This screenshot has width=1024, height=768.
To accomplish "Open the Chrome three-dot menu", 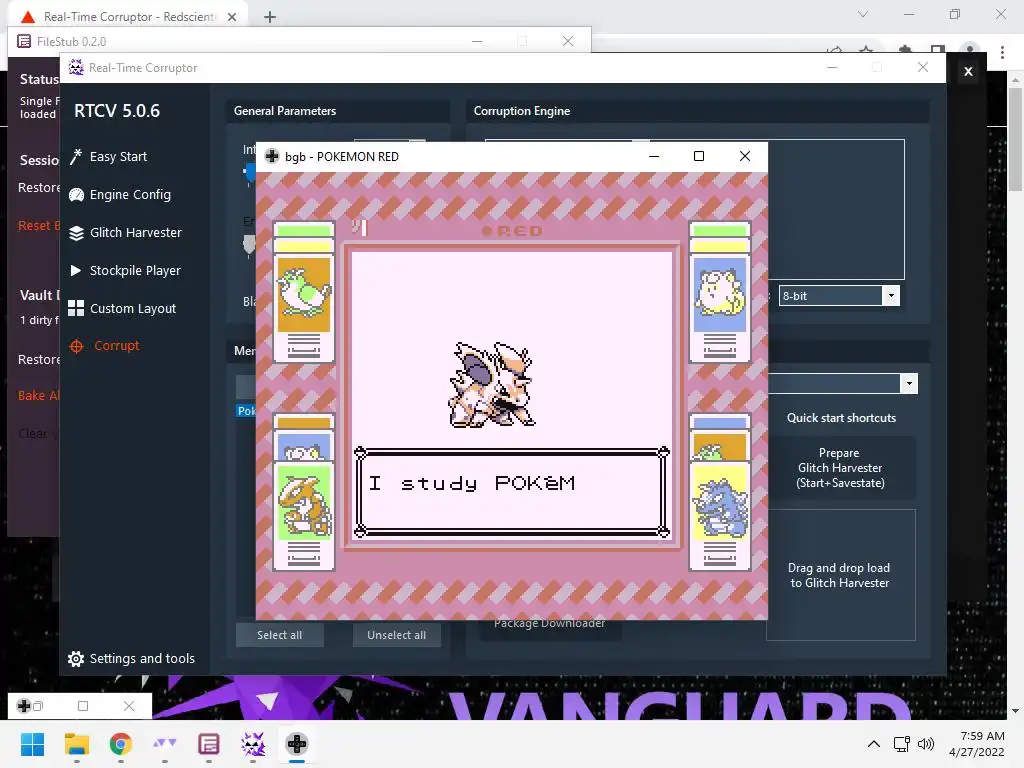I will click(1002, 52).
